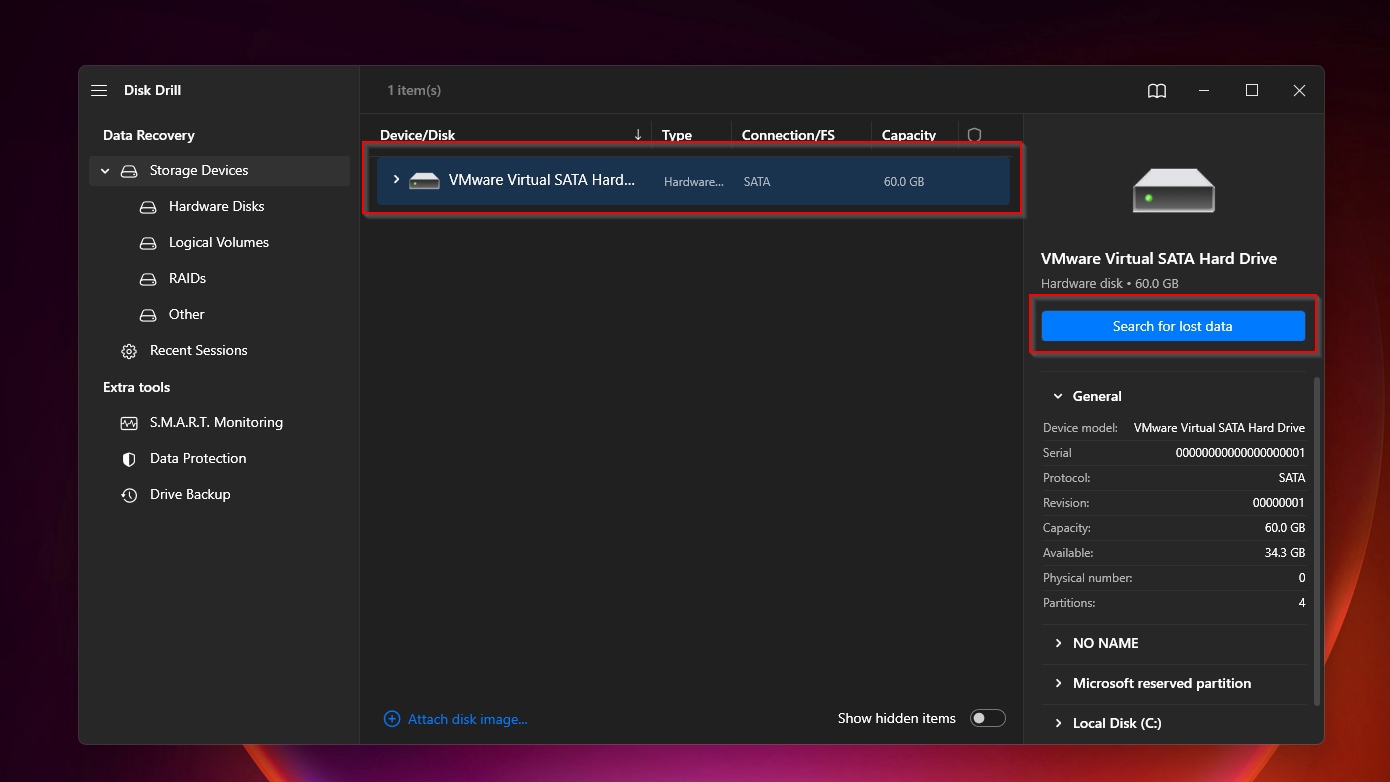Expand the NO NAME partition section

coord(1058,643)
